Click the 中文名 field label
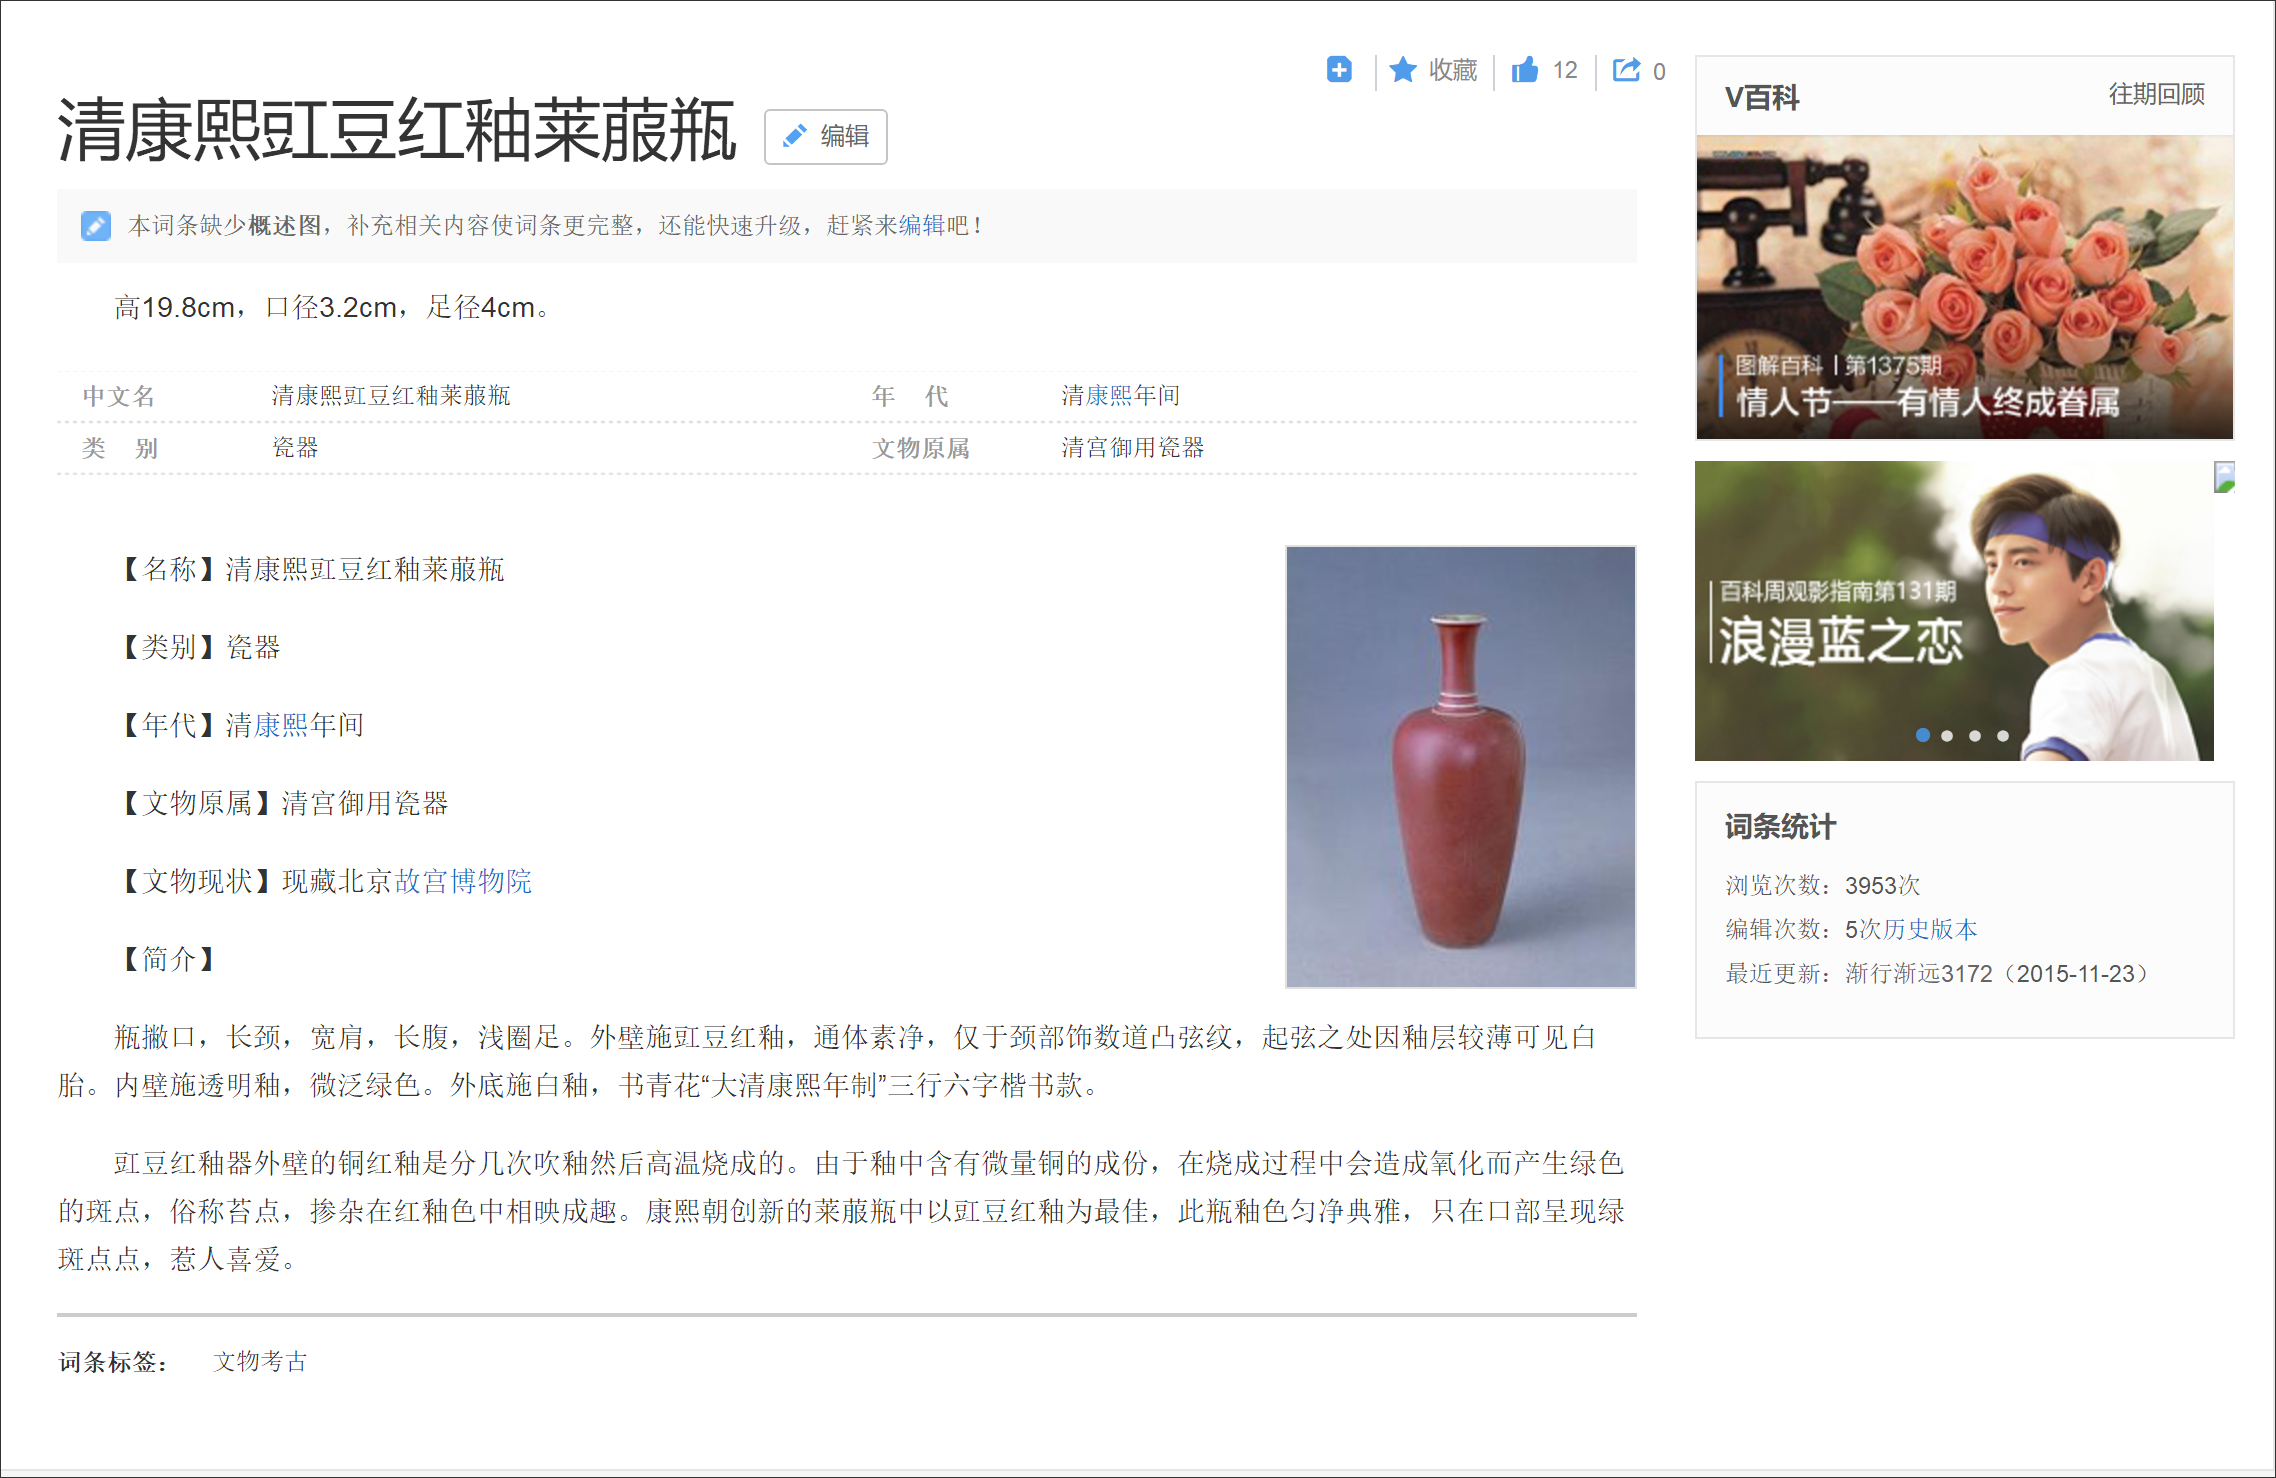Viewport: 2276px width, 1478px height. 118,396
